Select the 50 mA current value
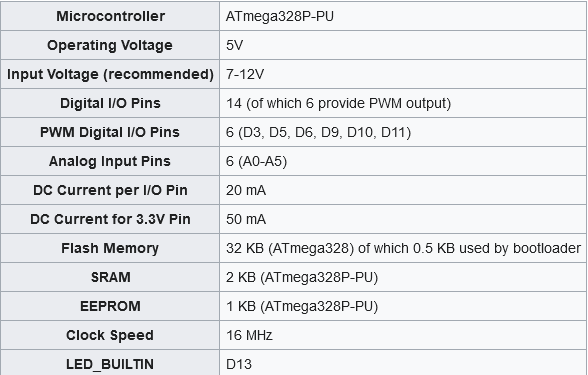588x375 pixels. point(246,219)
